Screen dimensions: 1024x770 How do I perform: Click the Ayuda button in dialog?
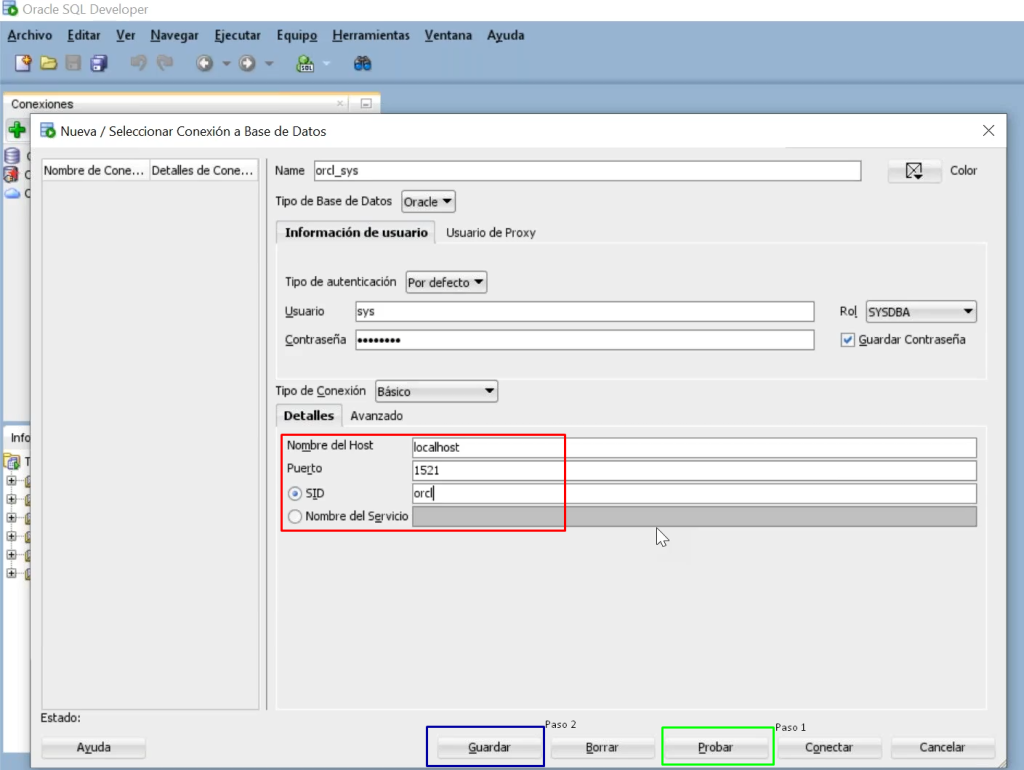(93, 747)
